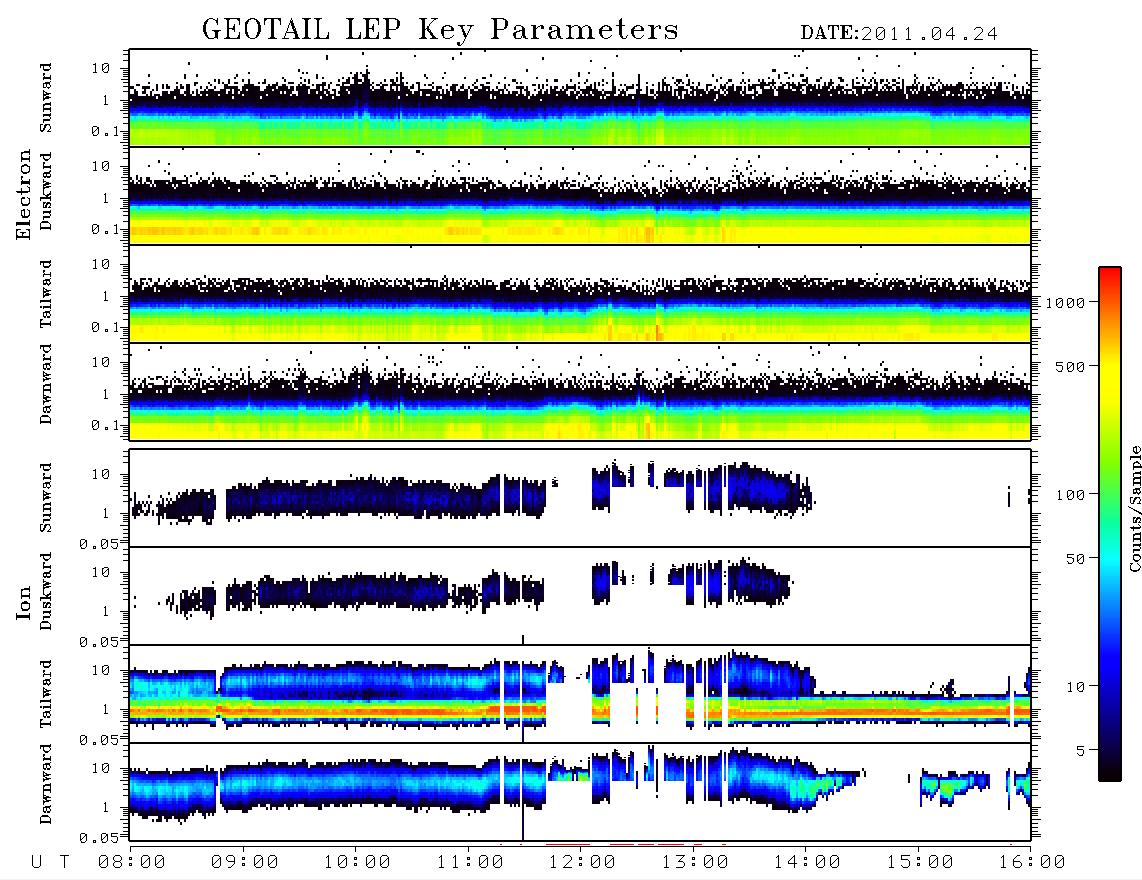
Task: Click the Electron Tailward panel's 1 tick label
Action: (105, 296)
